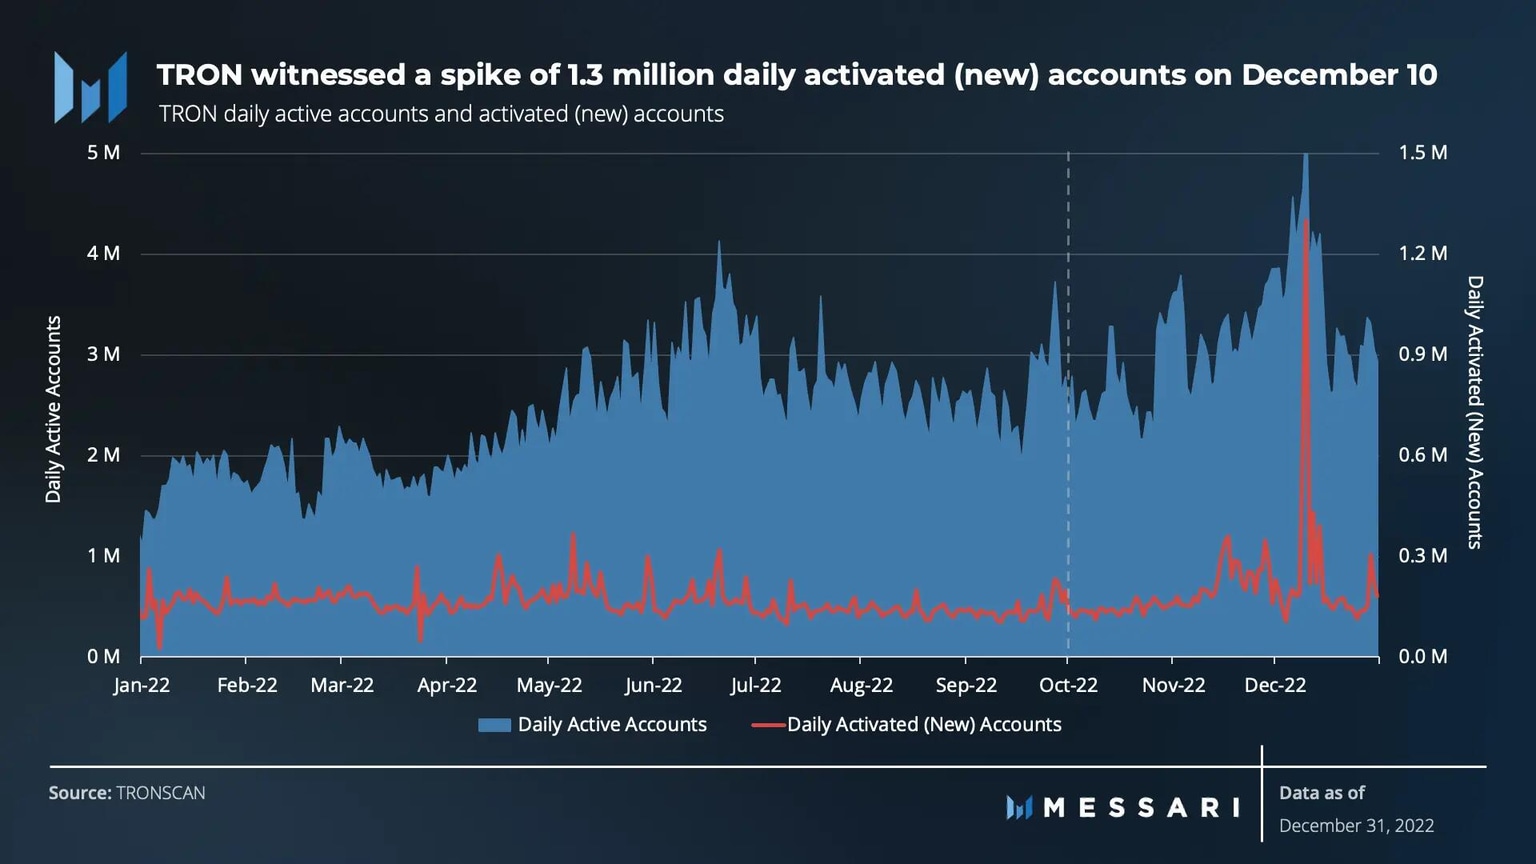Image resolution: width=1536 pixels, height=864 pixels.
Task: Click the 1.5 M tick on the right axis
Action: pos(1424,152)
